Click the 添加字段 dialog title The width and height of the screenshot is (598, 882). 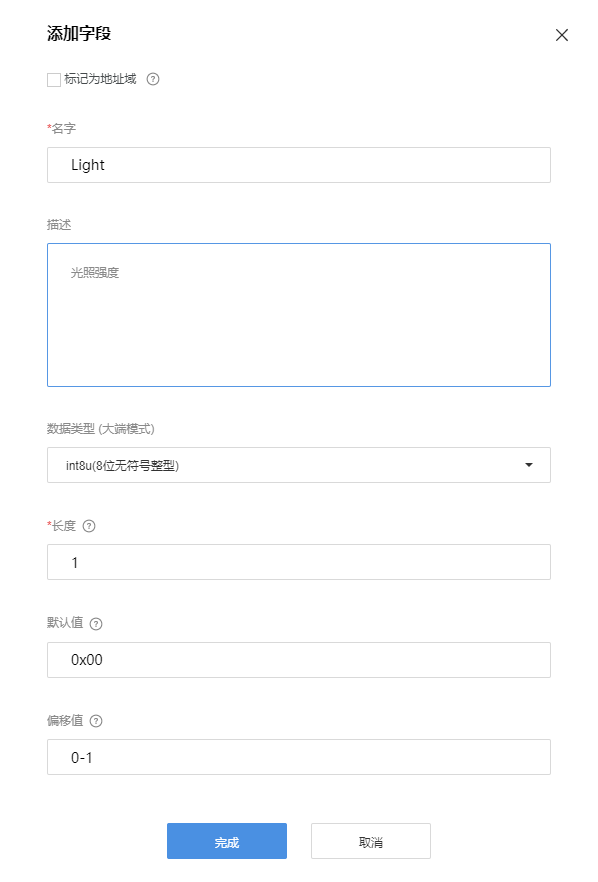[76, 33]
